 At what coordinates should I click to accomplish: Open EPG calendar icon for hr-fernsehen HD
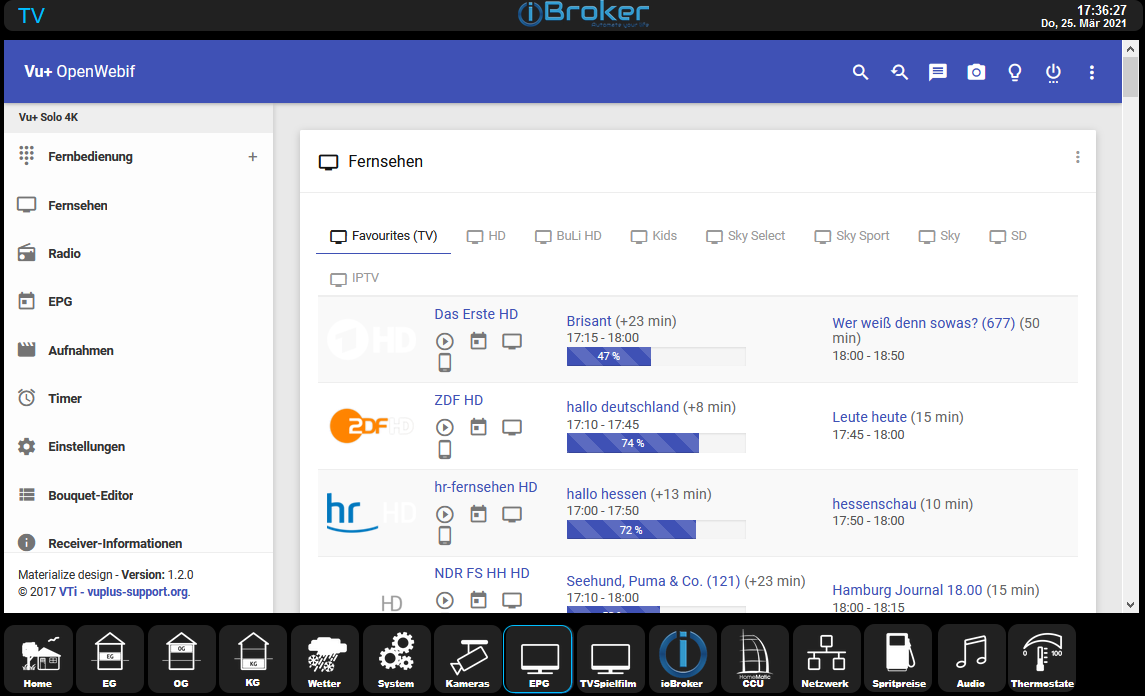click(x=478, y=514)
